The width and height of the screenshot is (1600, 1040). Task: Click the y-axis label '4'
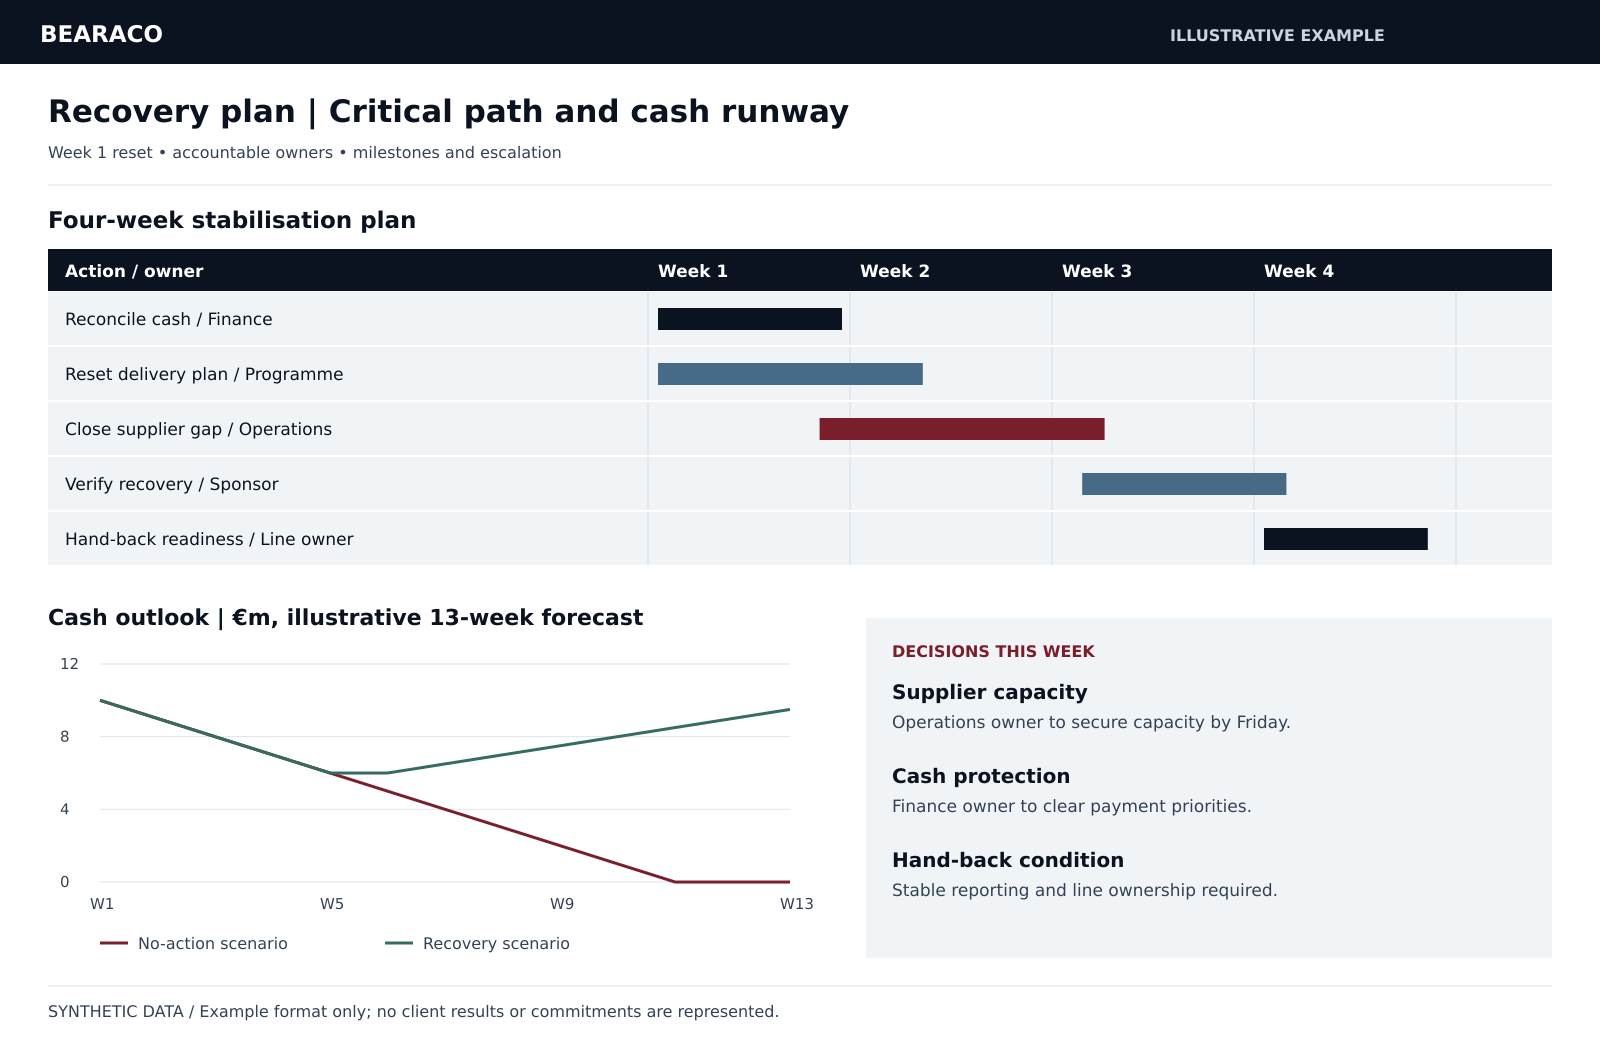65,809
